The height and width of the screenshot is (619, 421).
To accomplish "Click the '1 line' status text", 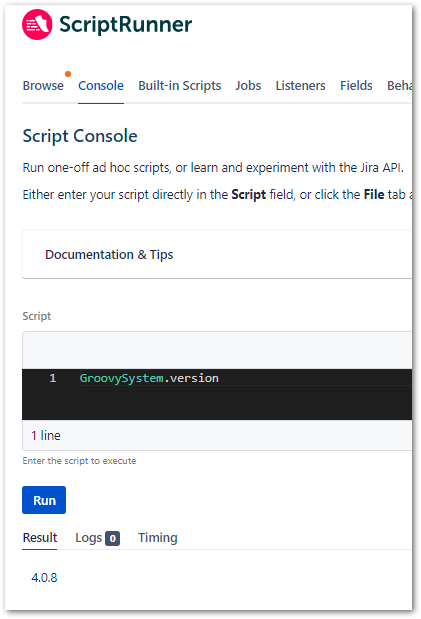I will [x=46, y=435].
